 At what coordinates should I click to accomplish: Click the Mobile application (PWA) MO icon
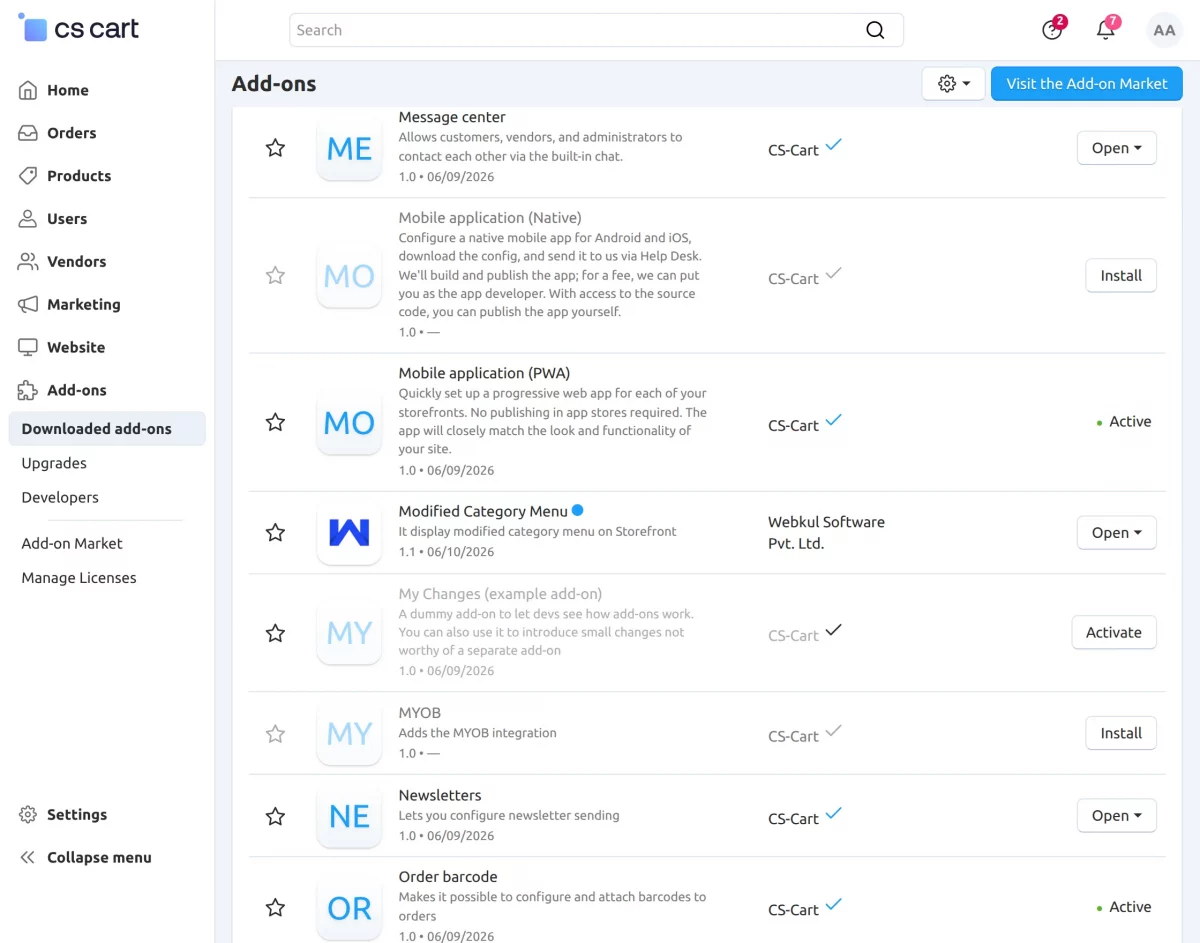(349, 422)
